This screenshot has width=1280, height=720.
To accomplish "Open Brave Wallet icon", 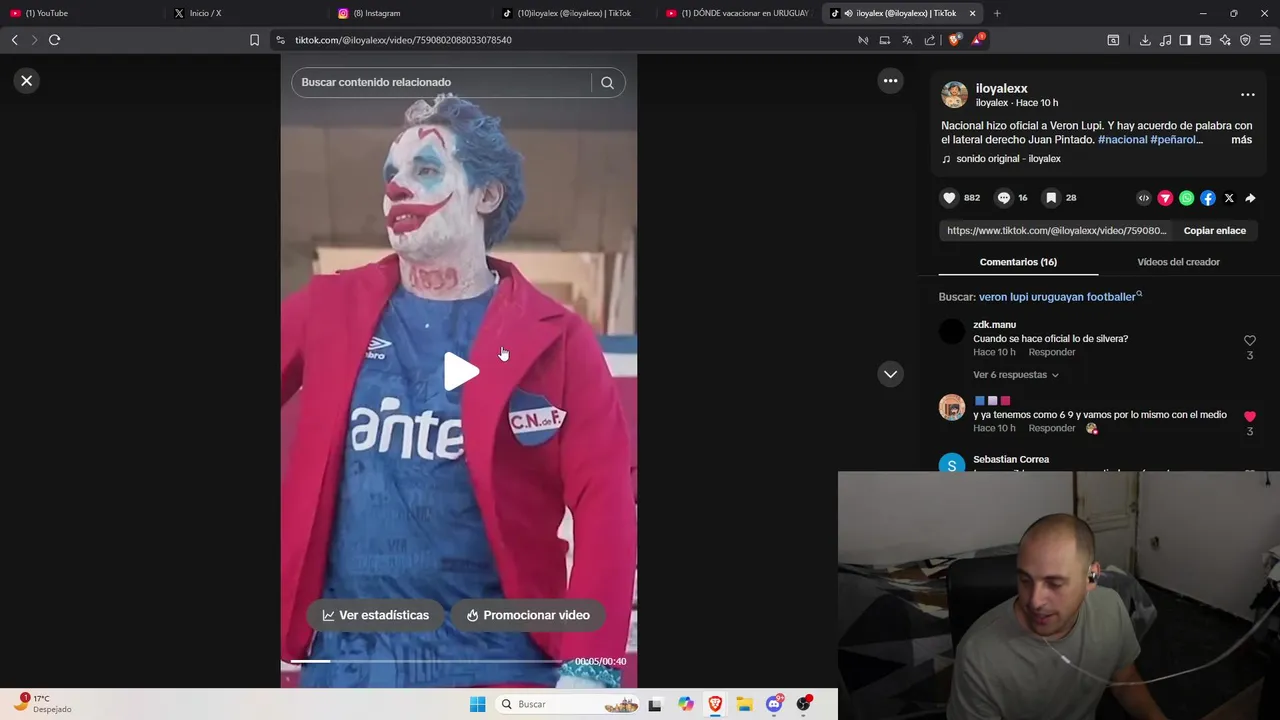I will (1205, 40).
